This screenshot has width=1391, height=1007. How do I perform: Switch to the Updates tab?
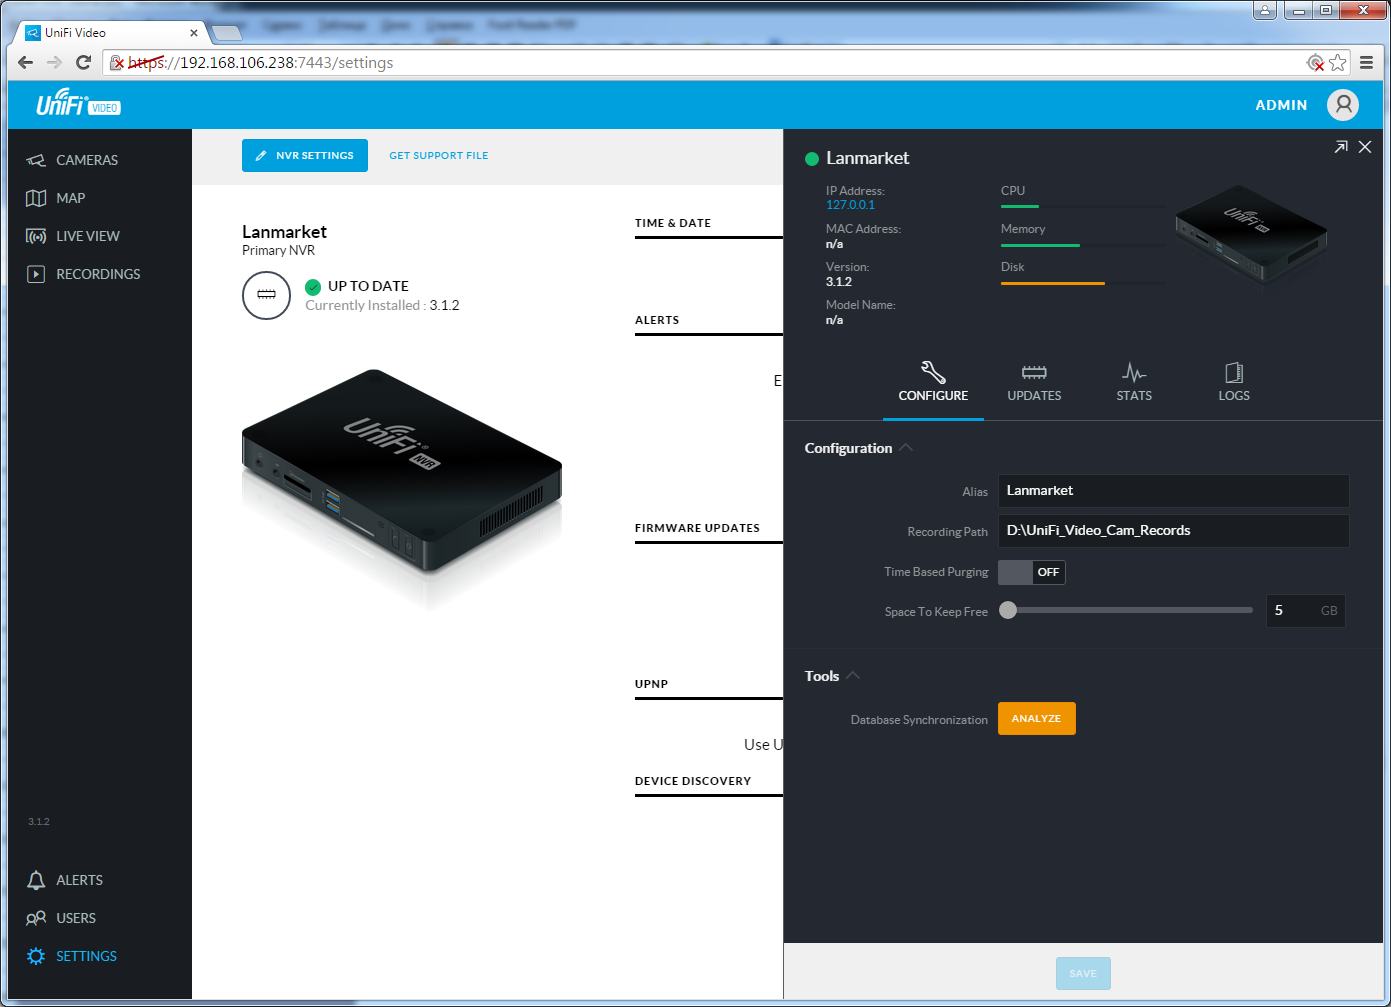(x=1034, y=383)
